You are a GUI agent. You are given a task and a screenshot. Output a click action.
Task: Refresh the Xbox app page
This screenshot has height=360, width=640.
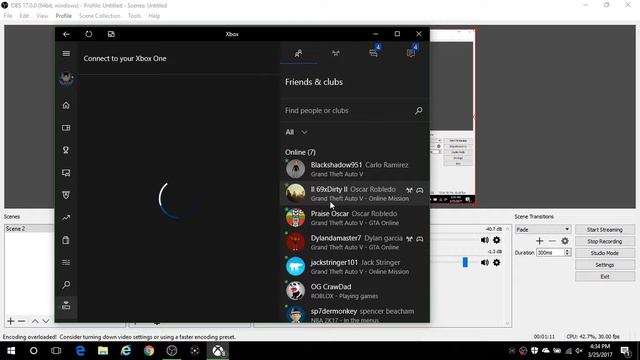pos(89,34)
